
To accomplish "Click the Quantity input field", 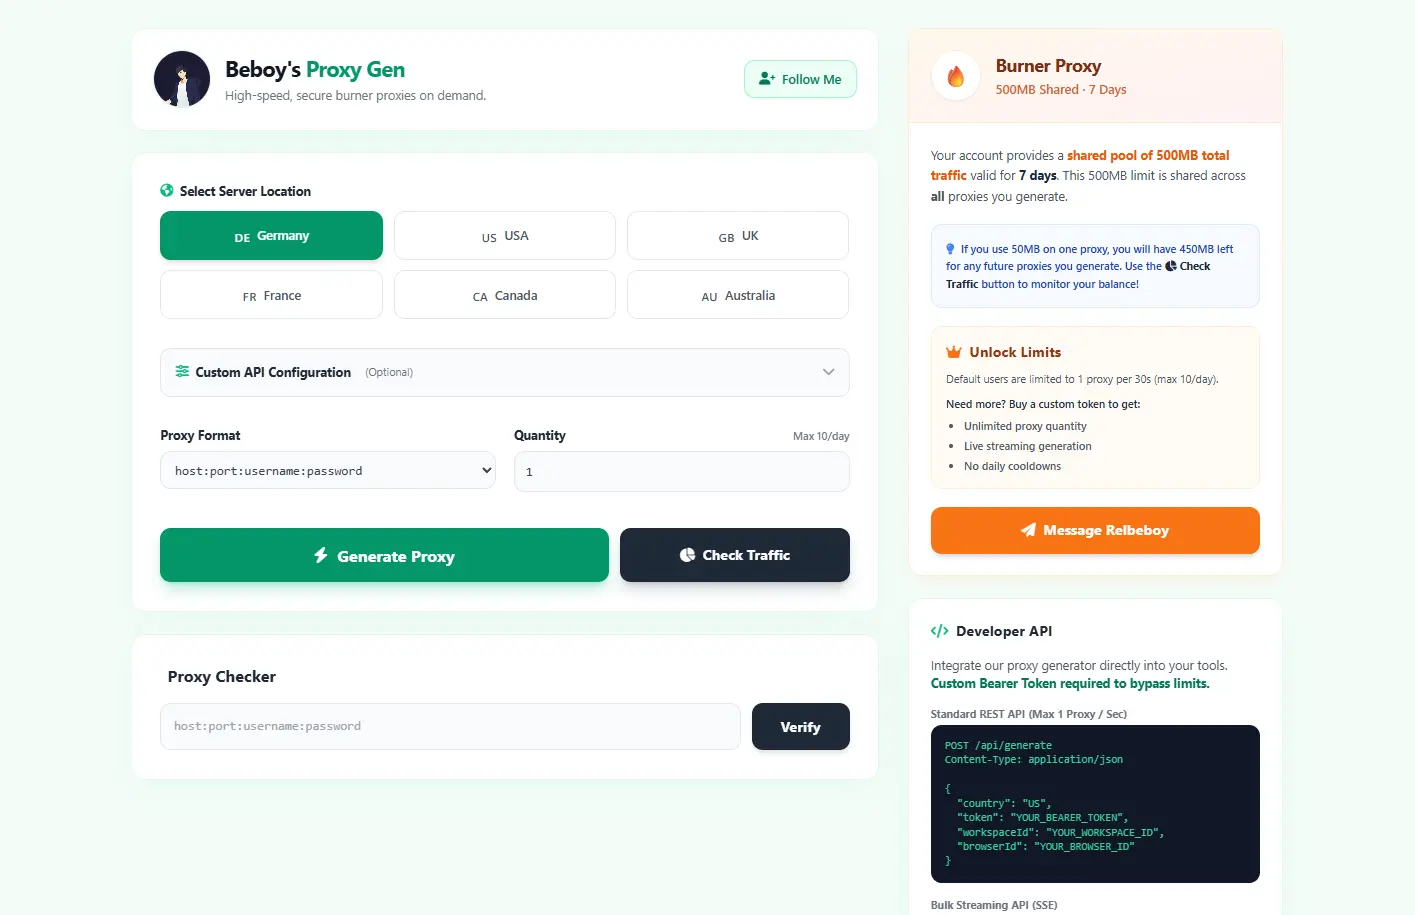I will click(x=682, y=471).
